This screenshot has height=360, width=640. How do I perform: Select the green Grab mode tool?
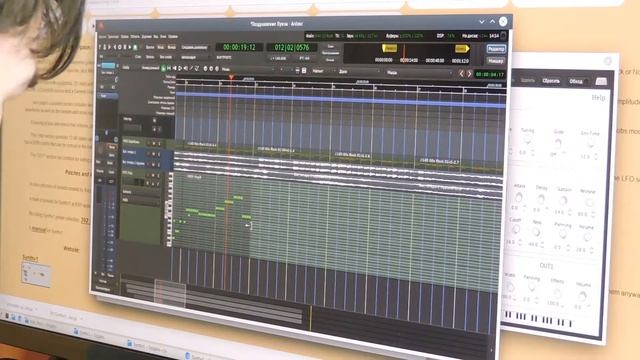(x=163, y=69)
